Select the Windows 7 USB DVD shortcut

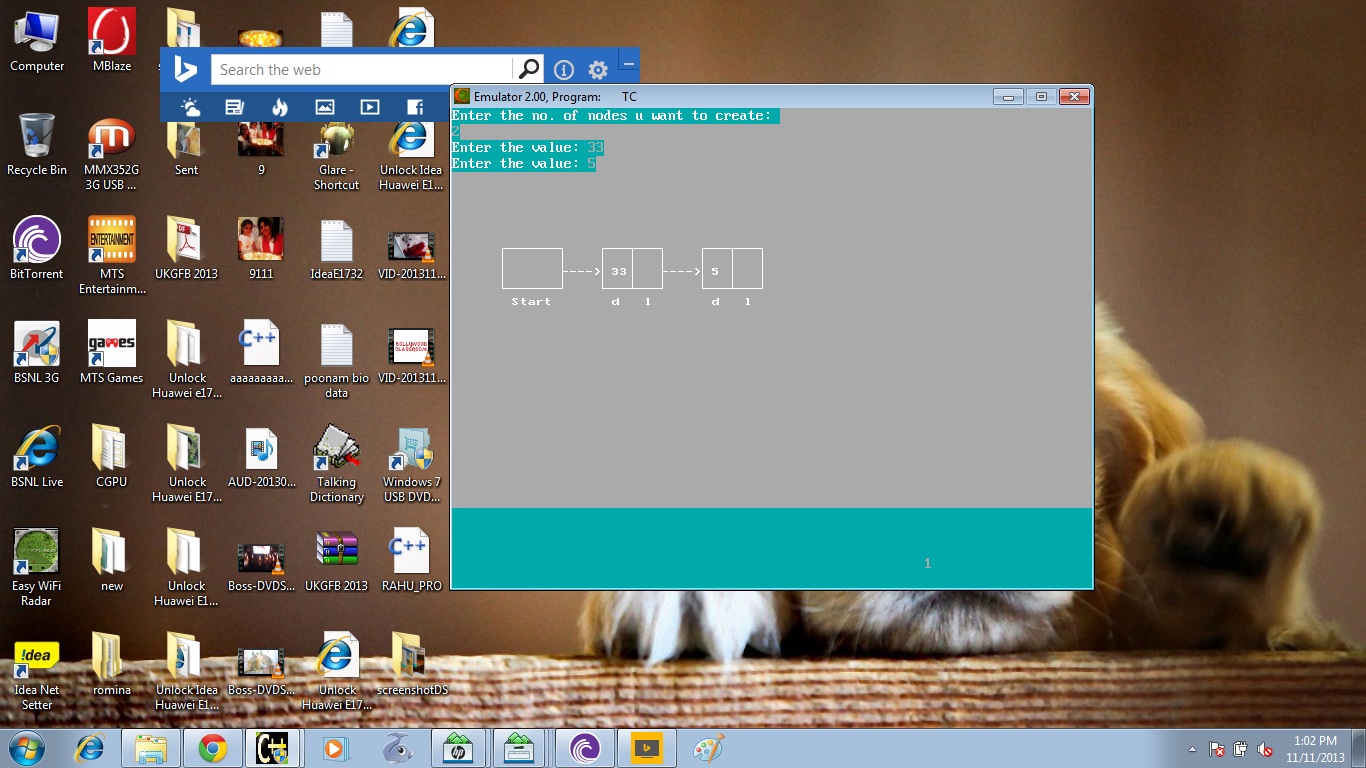(x=412, y=465)
